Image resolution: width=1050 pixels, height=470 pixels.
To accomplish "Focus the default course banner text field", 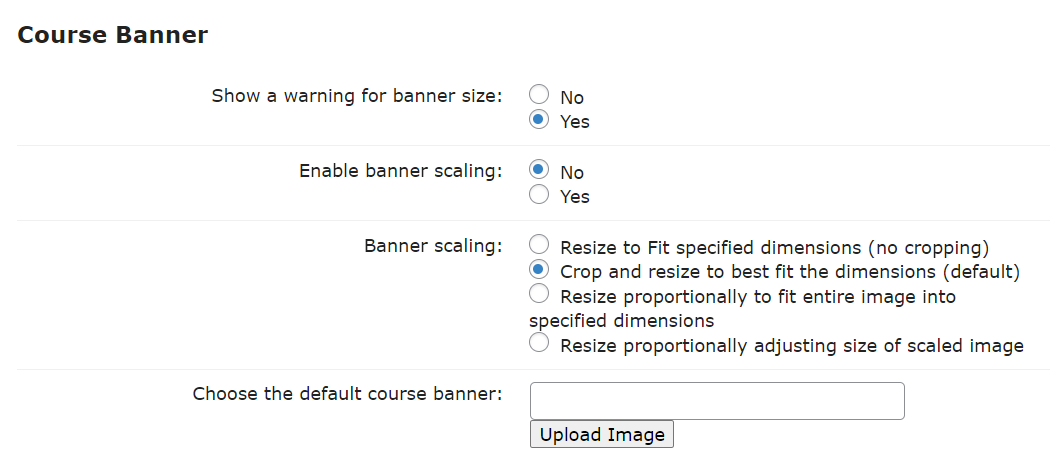I will [x=717, y=400].
